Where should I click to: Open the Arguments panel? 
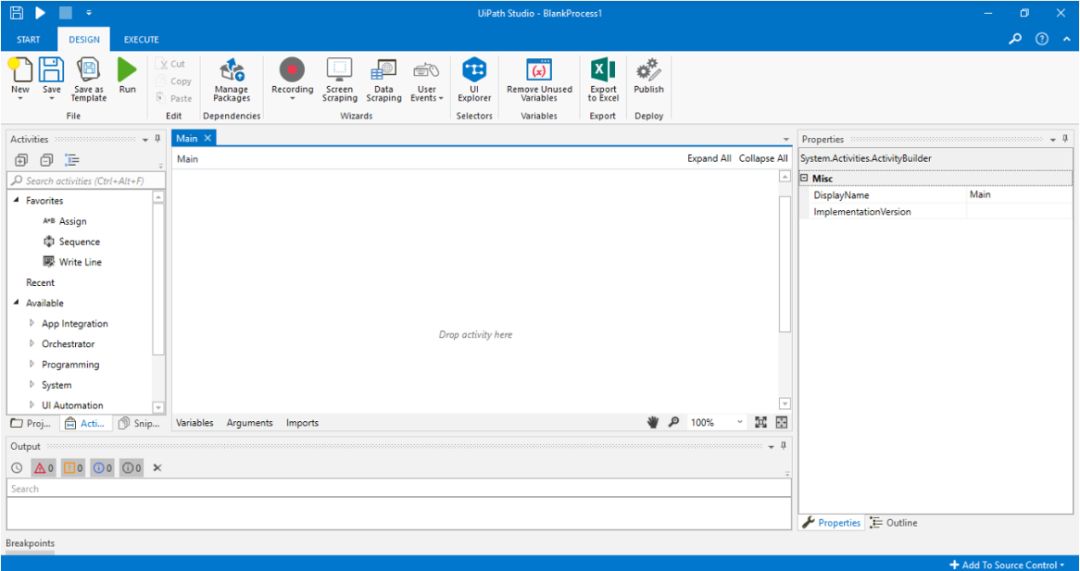pyautogui.click(x=249, y=423)
